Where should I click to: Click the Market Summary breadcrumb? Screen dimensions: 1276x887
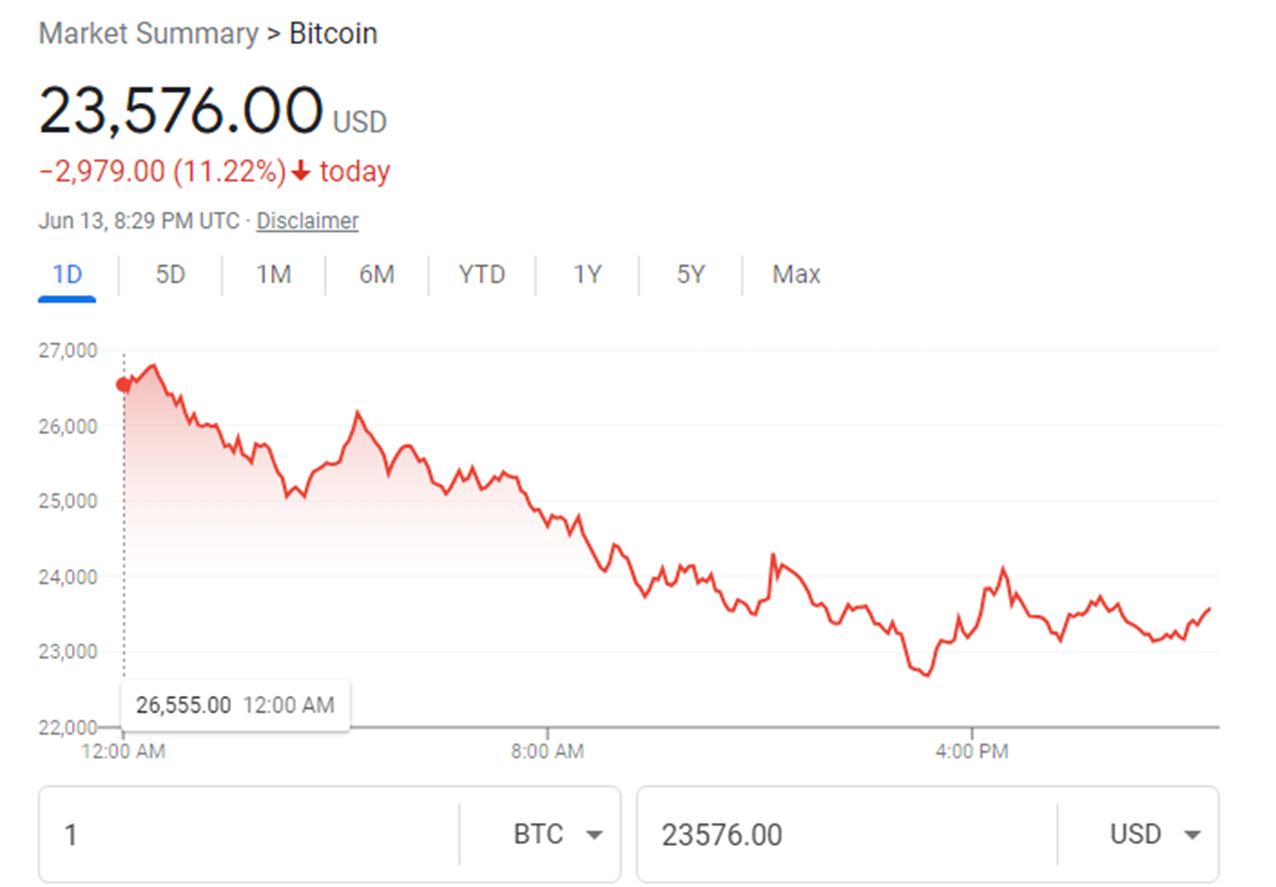pos(148,34)
